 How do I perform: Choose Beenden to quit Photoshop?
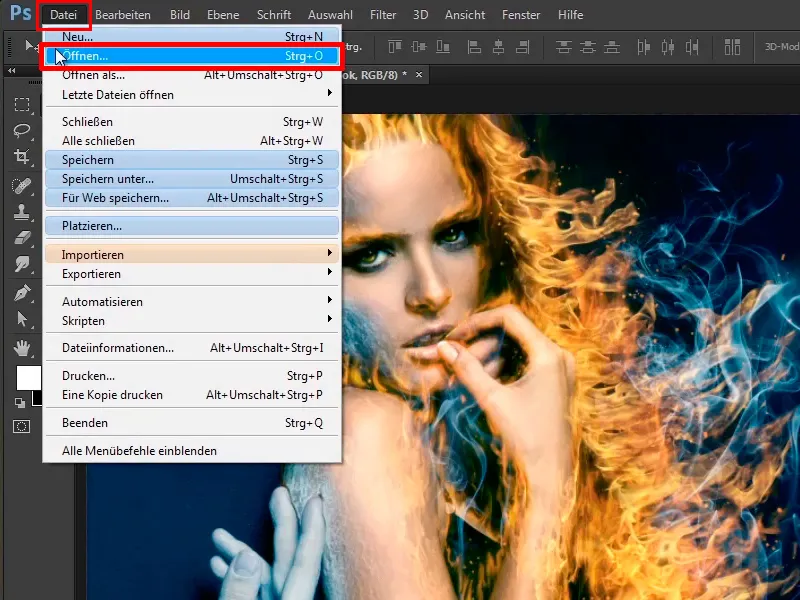pyautogui.click(x=192, y=423)
